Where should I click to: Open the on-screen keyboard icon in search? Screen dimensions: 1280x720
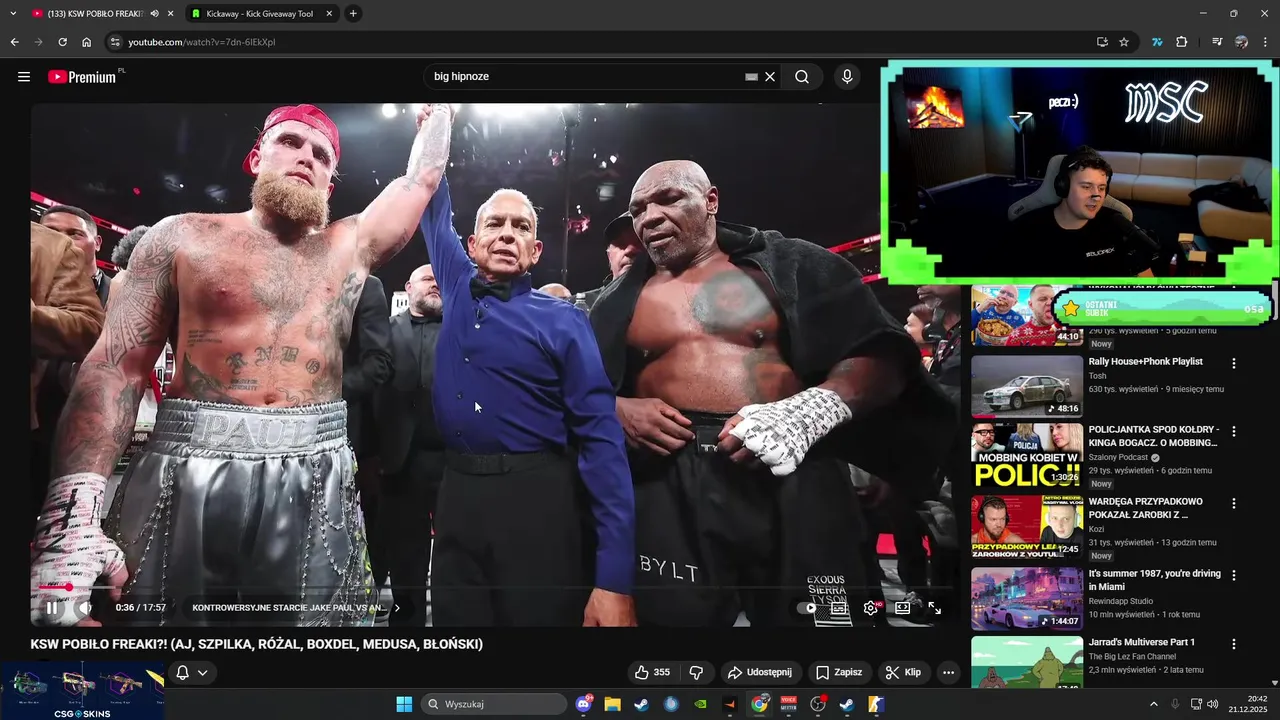pos(751,76)
